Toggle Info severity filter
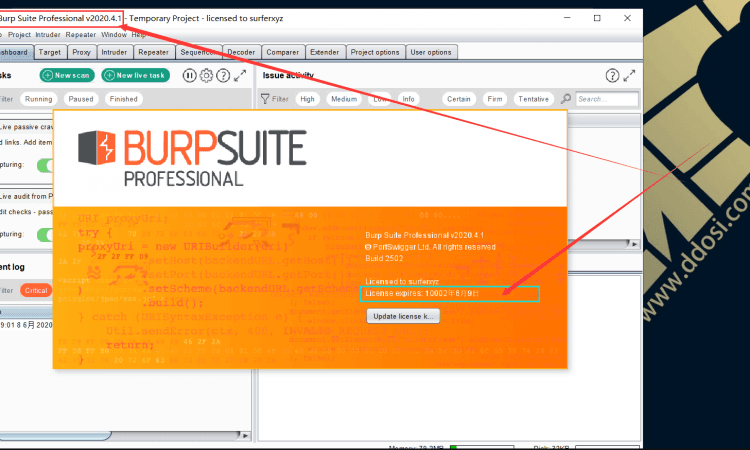Viewport: 750px width, 450px height. (408, 99)
